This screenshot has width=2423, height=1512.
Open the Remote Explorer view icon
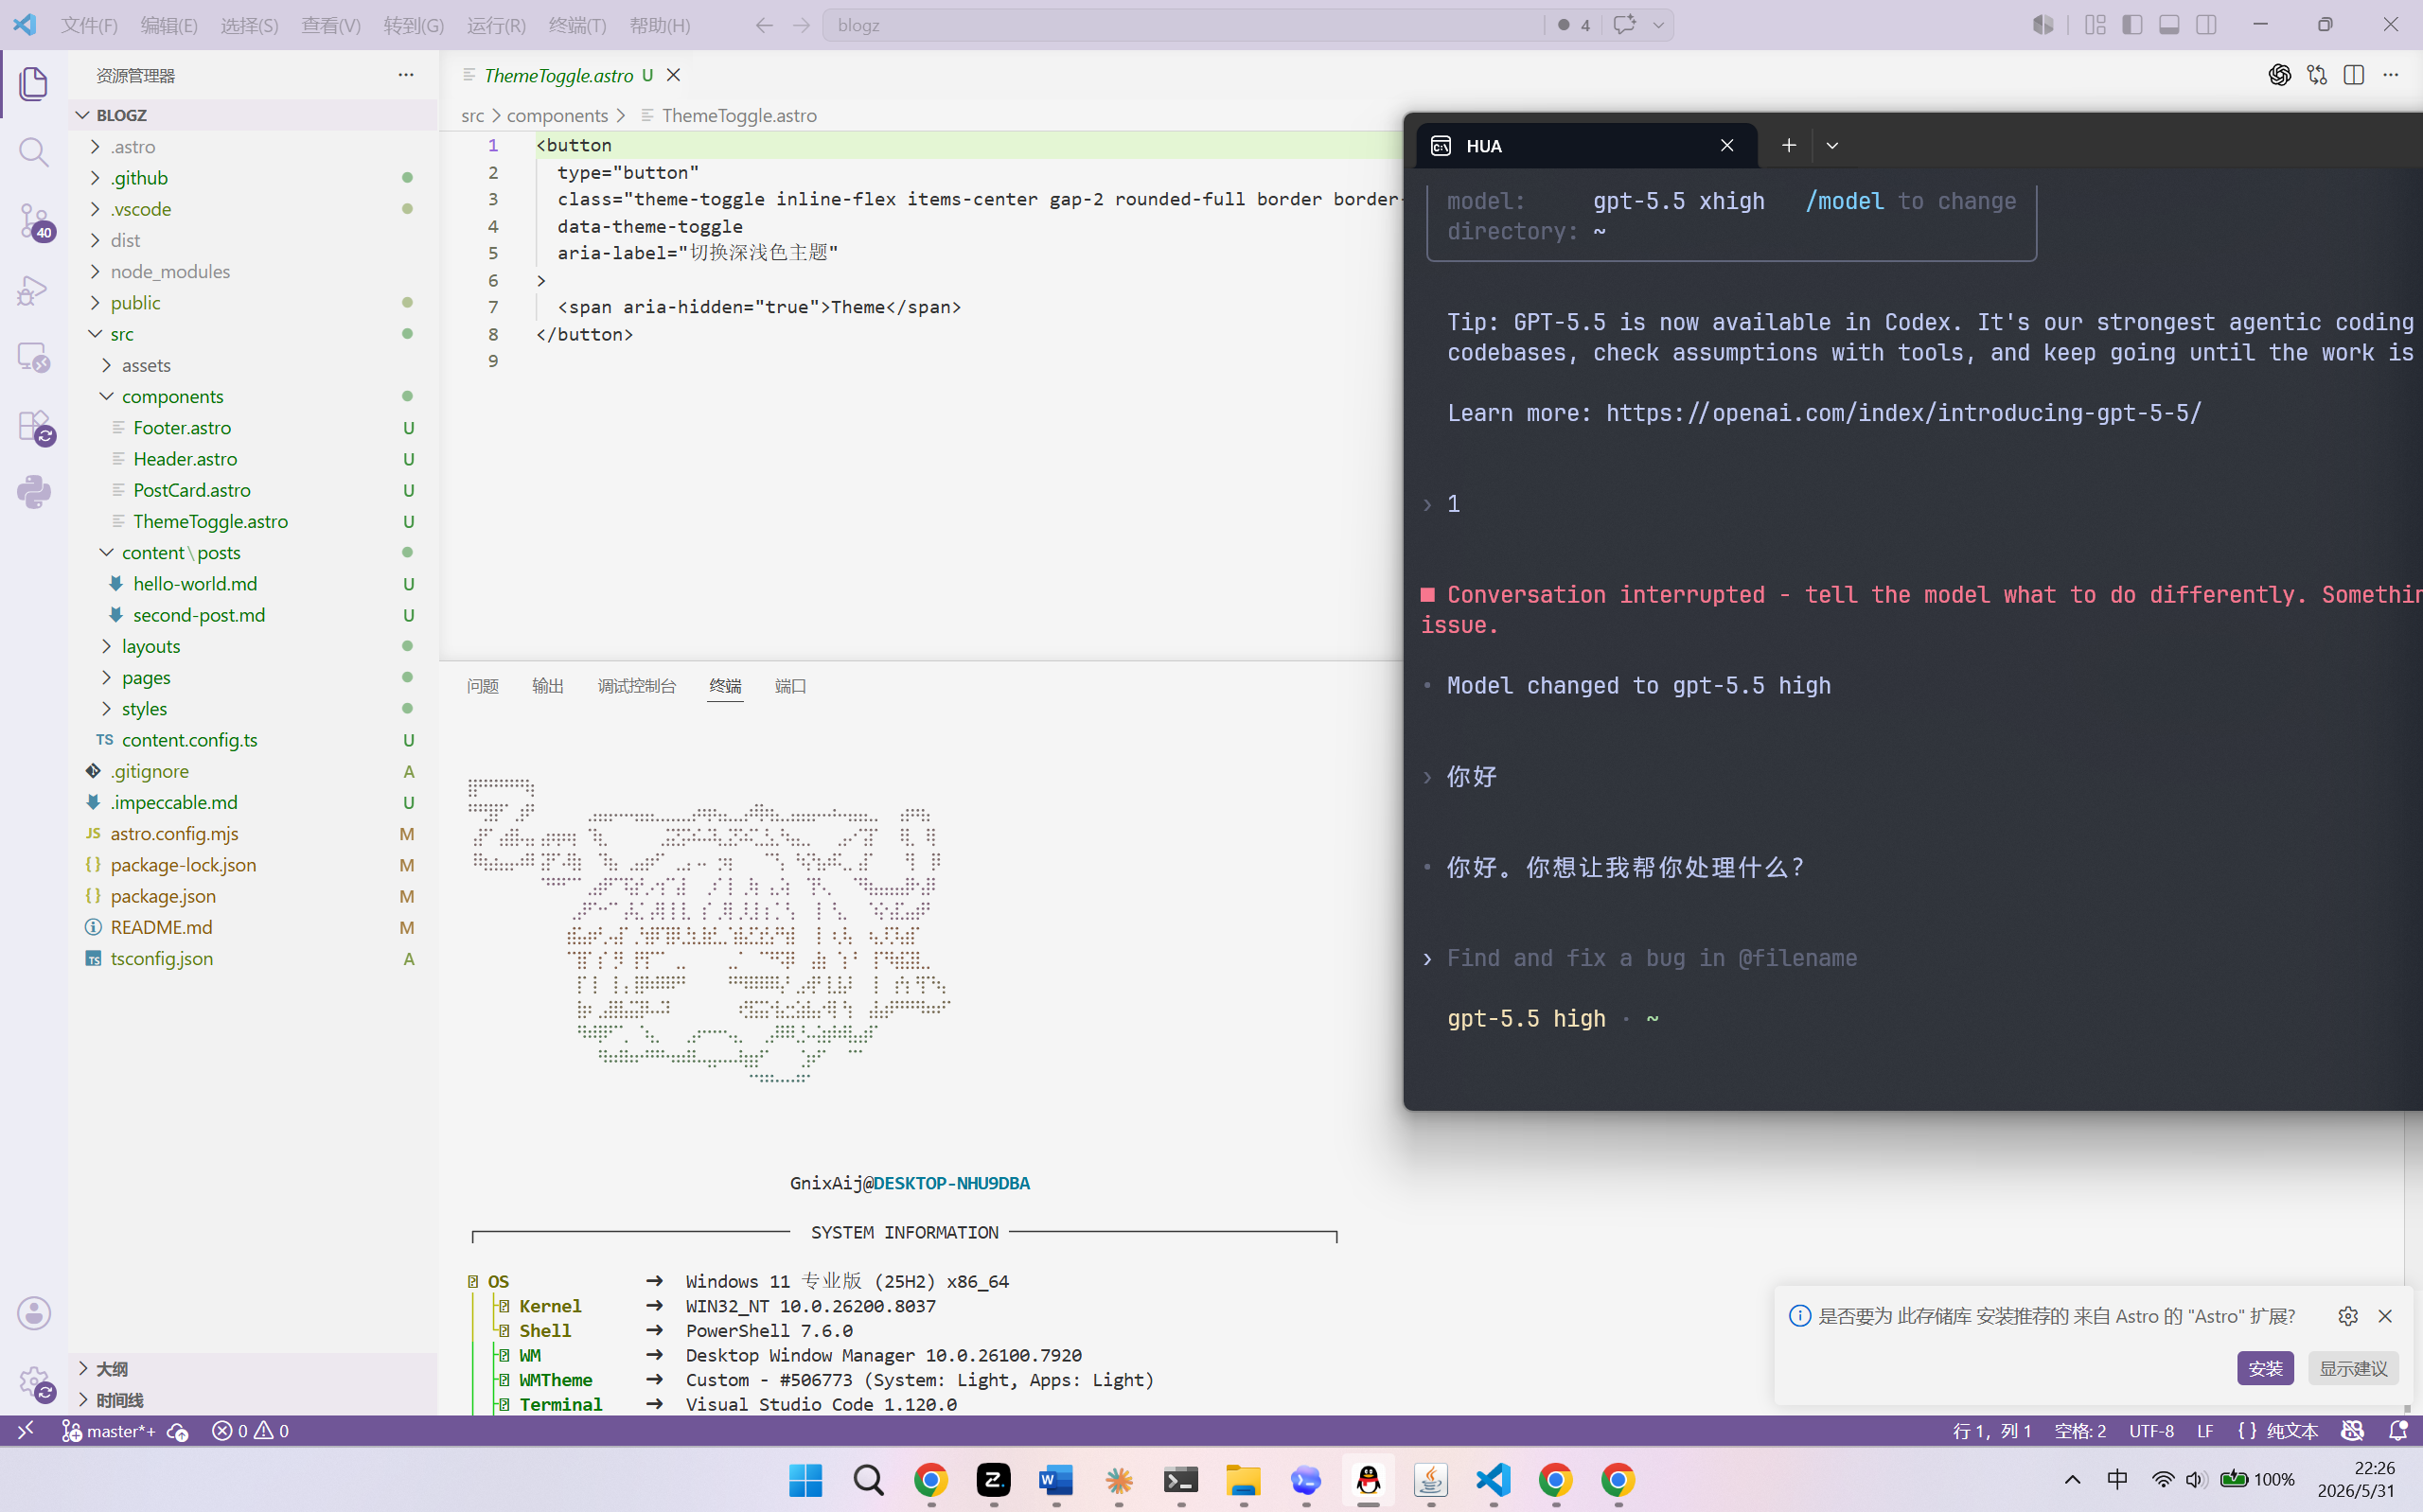(x=34, y=358)
